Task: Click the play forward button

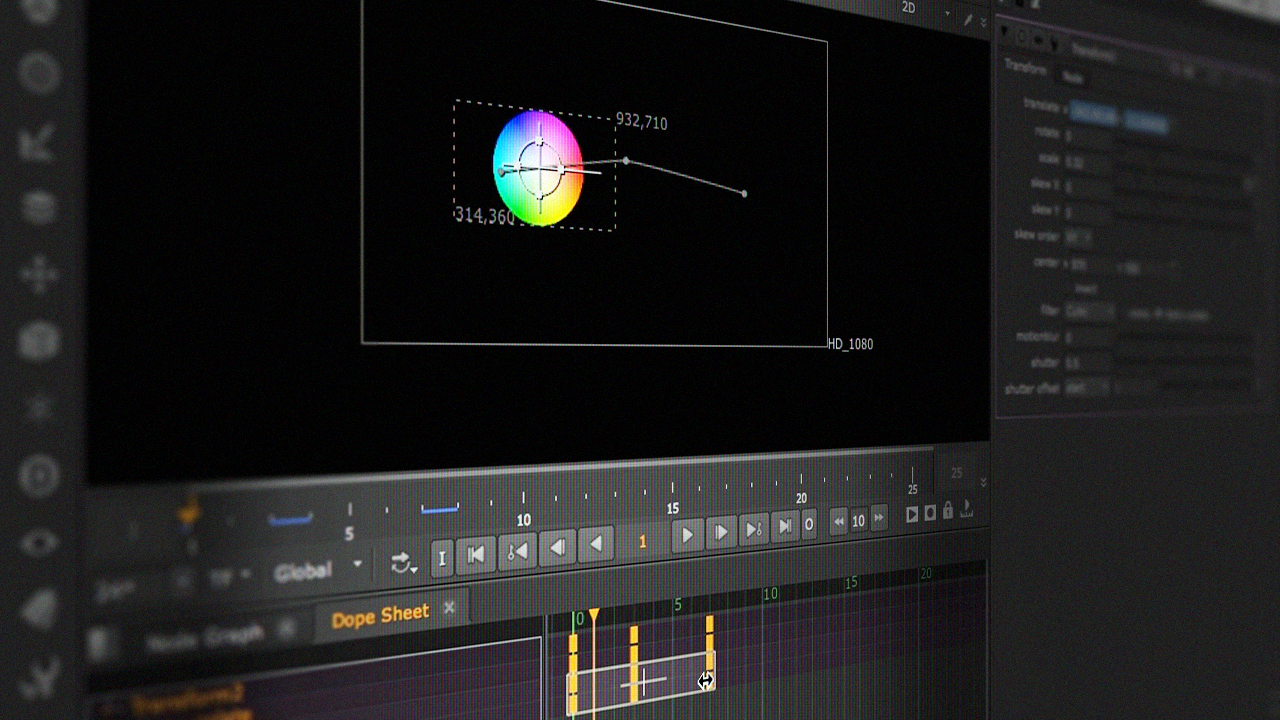Action: [x=687, y=536]
